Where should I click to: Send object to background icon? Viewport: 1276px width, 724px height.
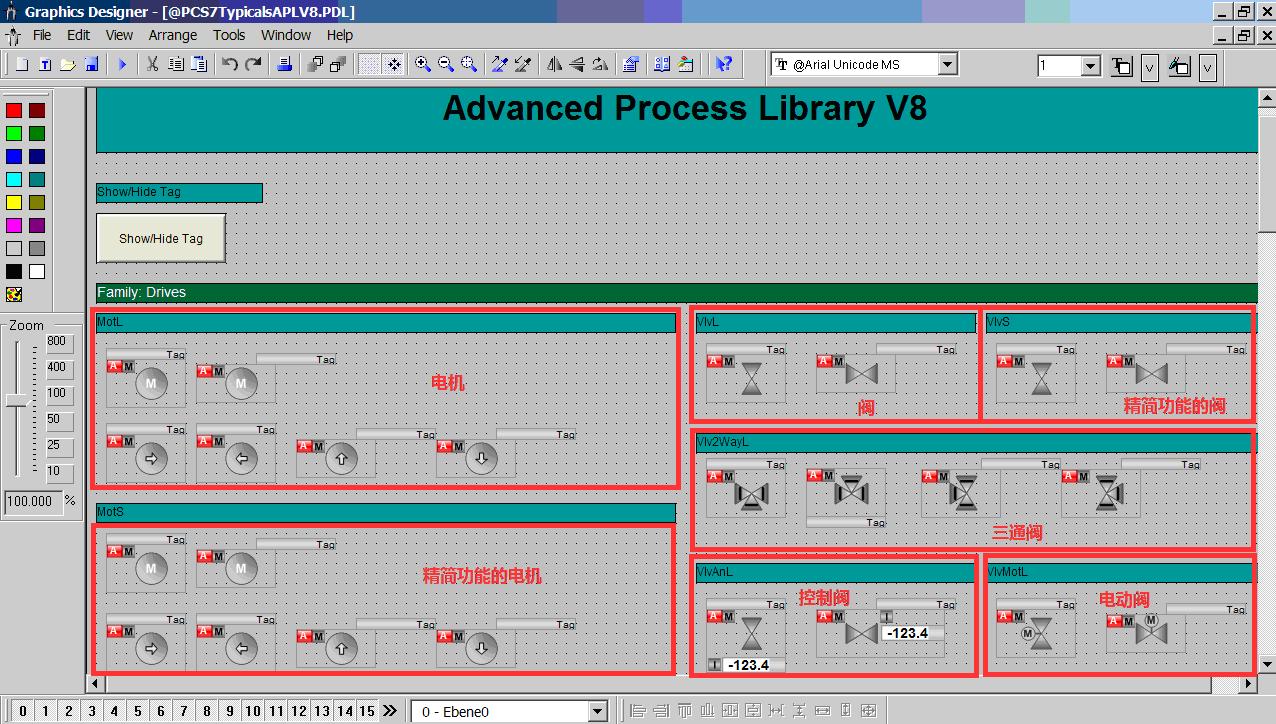pos(338,64)
